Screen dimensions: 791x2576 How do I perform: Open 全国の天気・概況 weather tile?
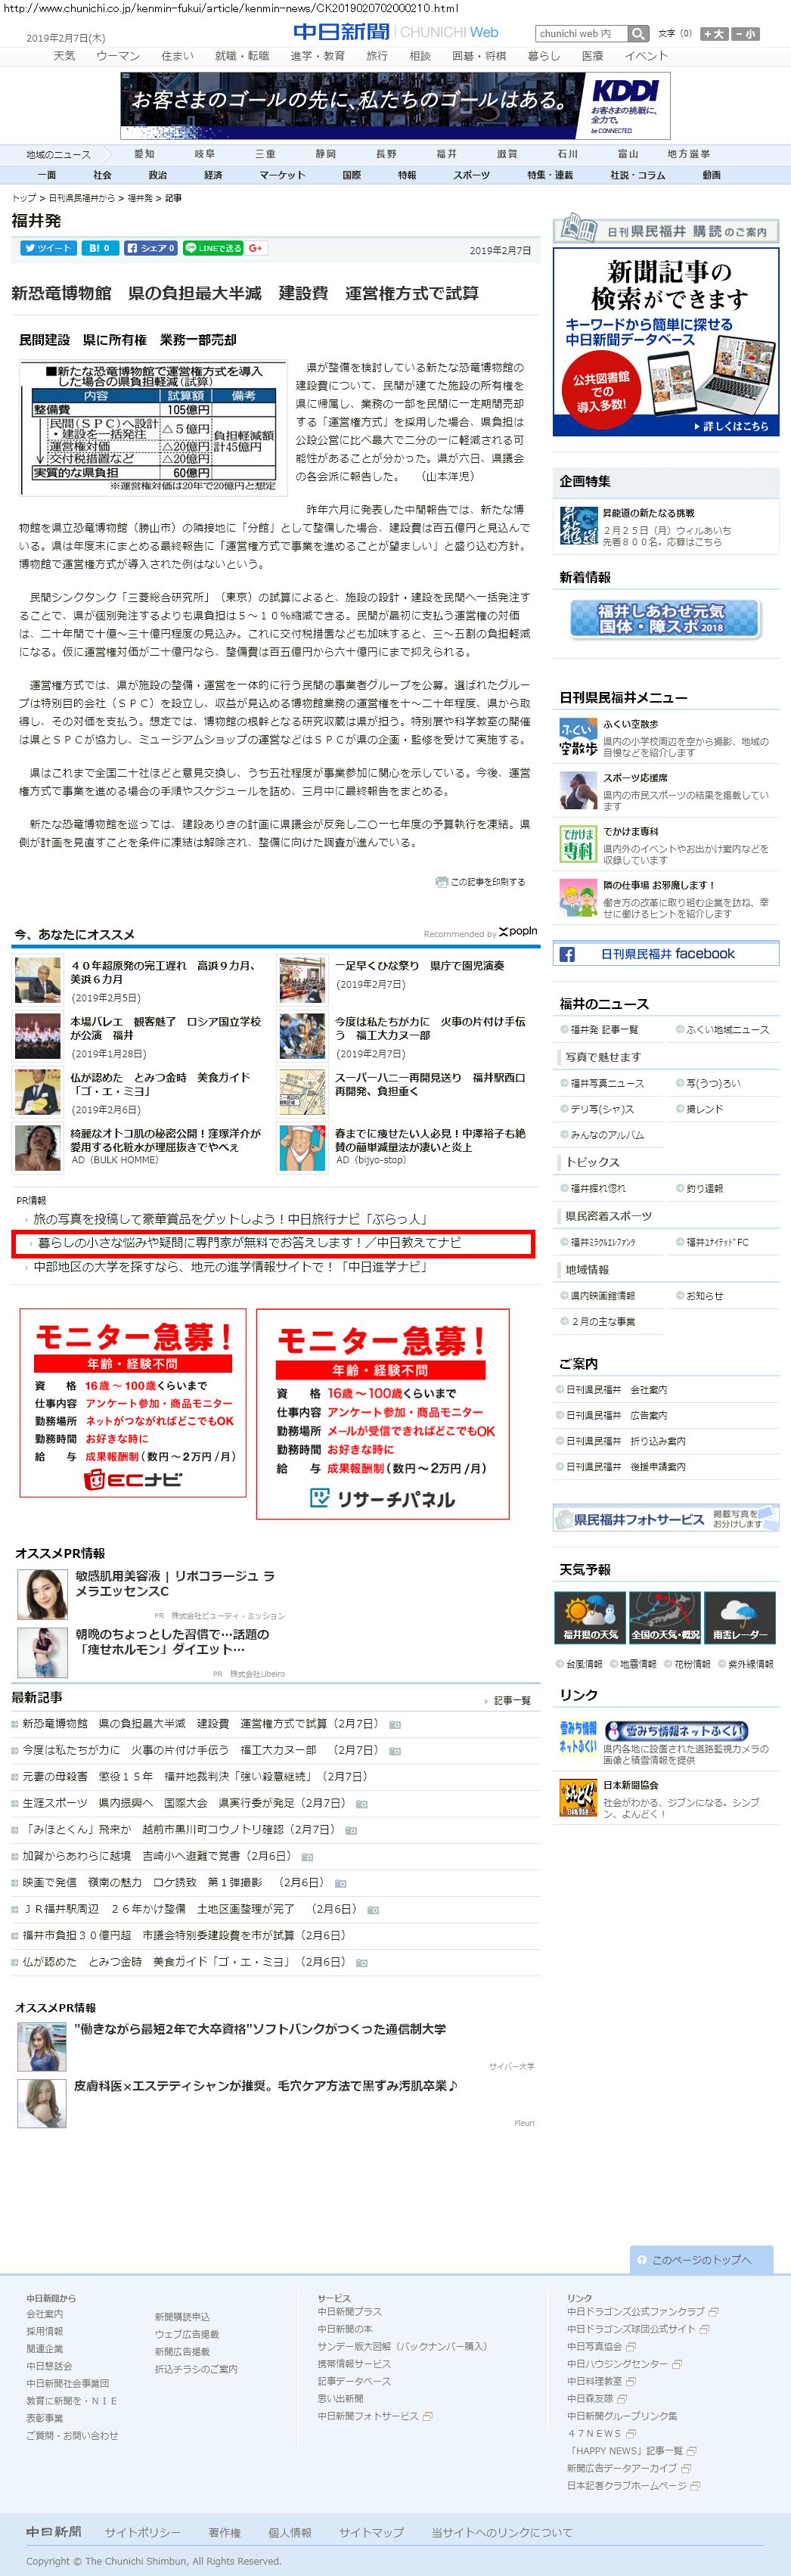665,1617
